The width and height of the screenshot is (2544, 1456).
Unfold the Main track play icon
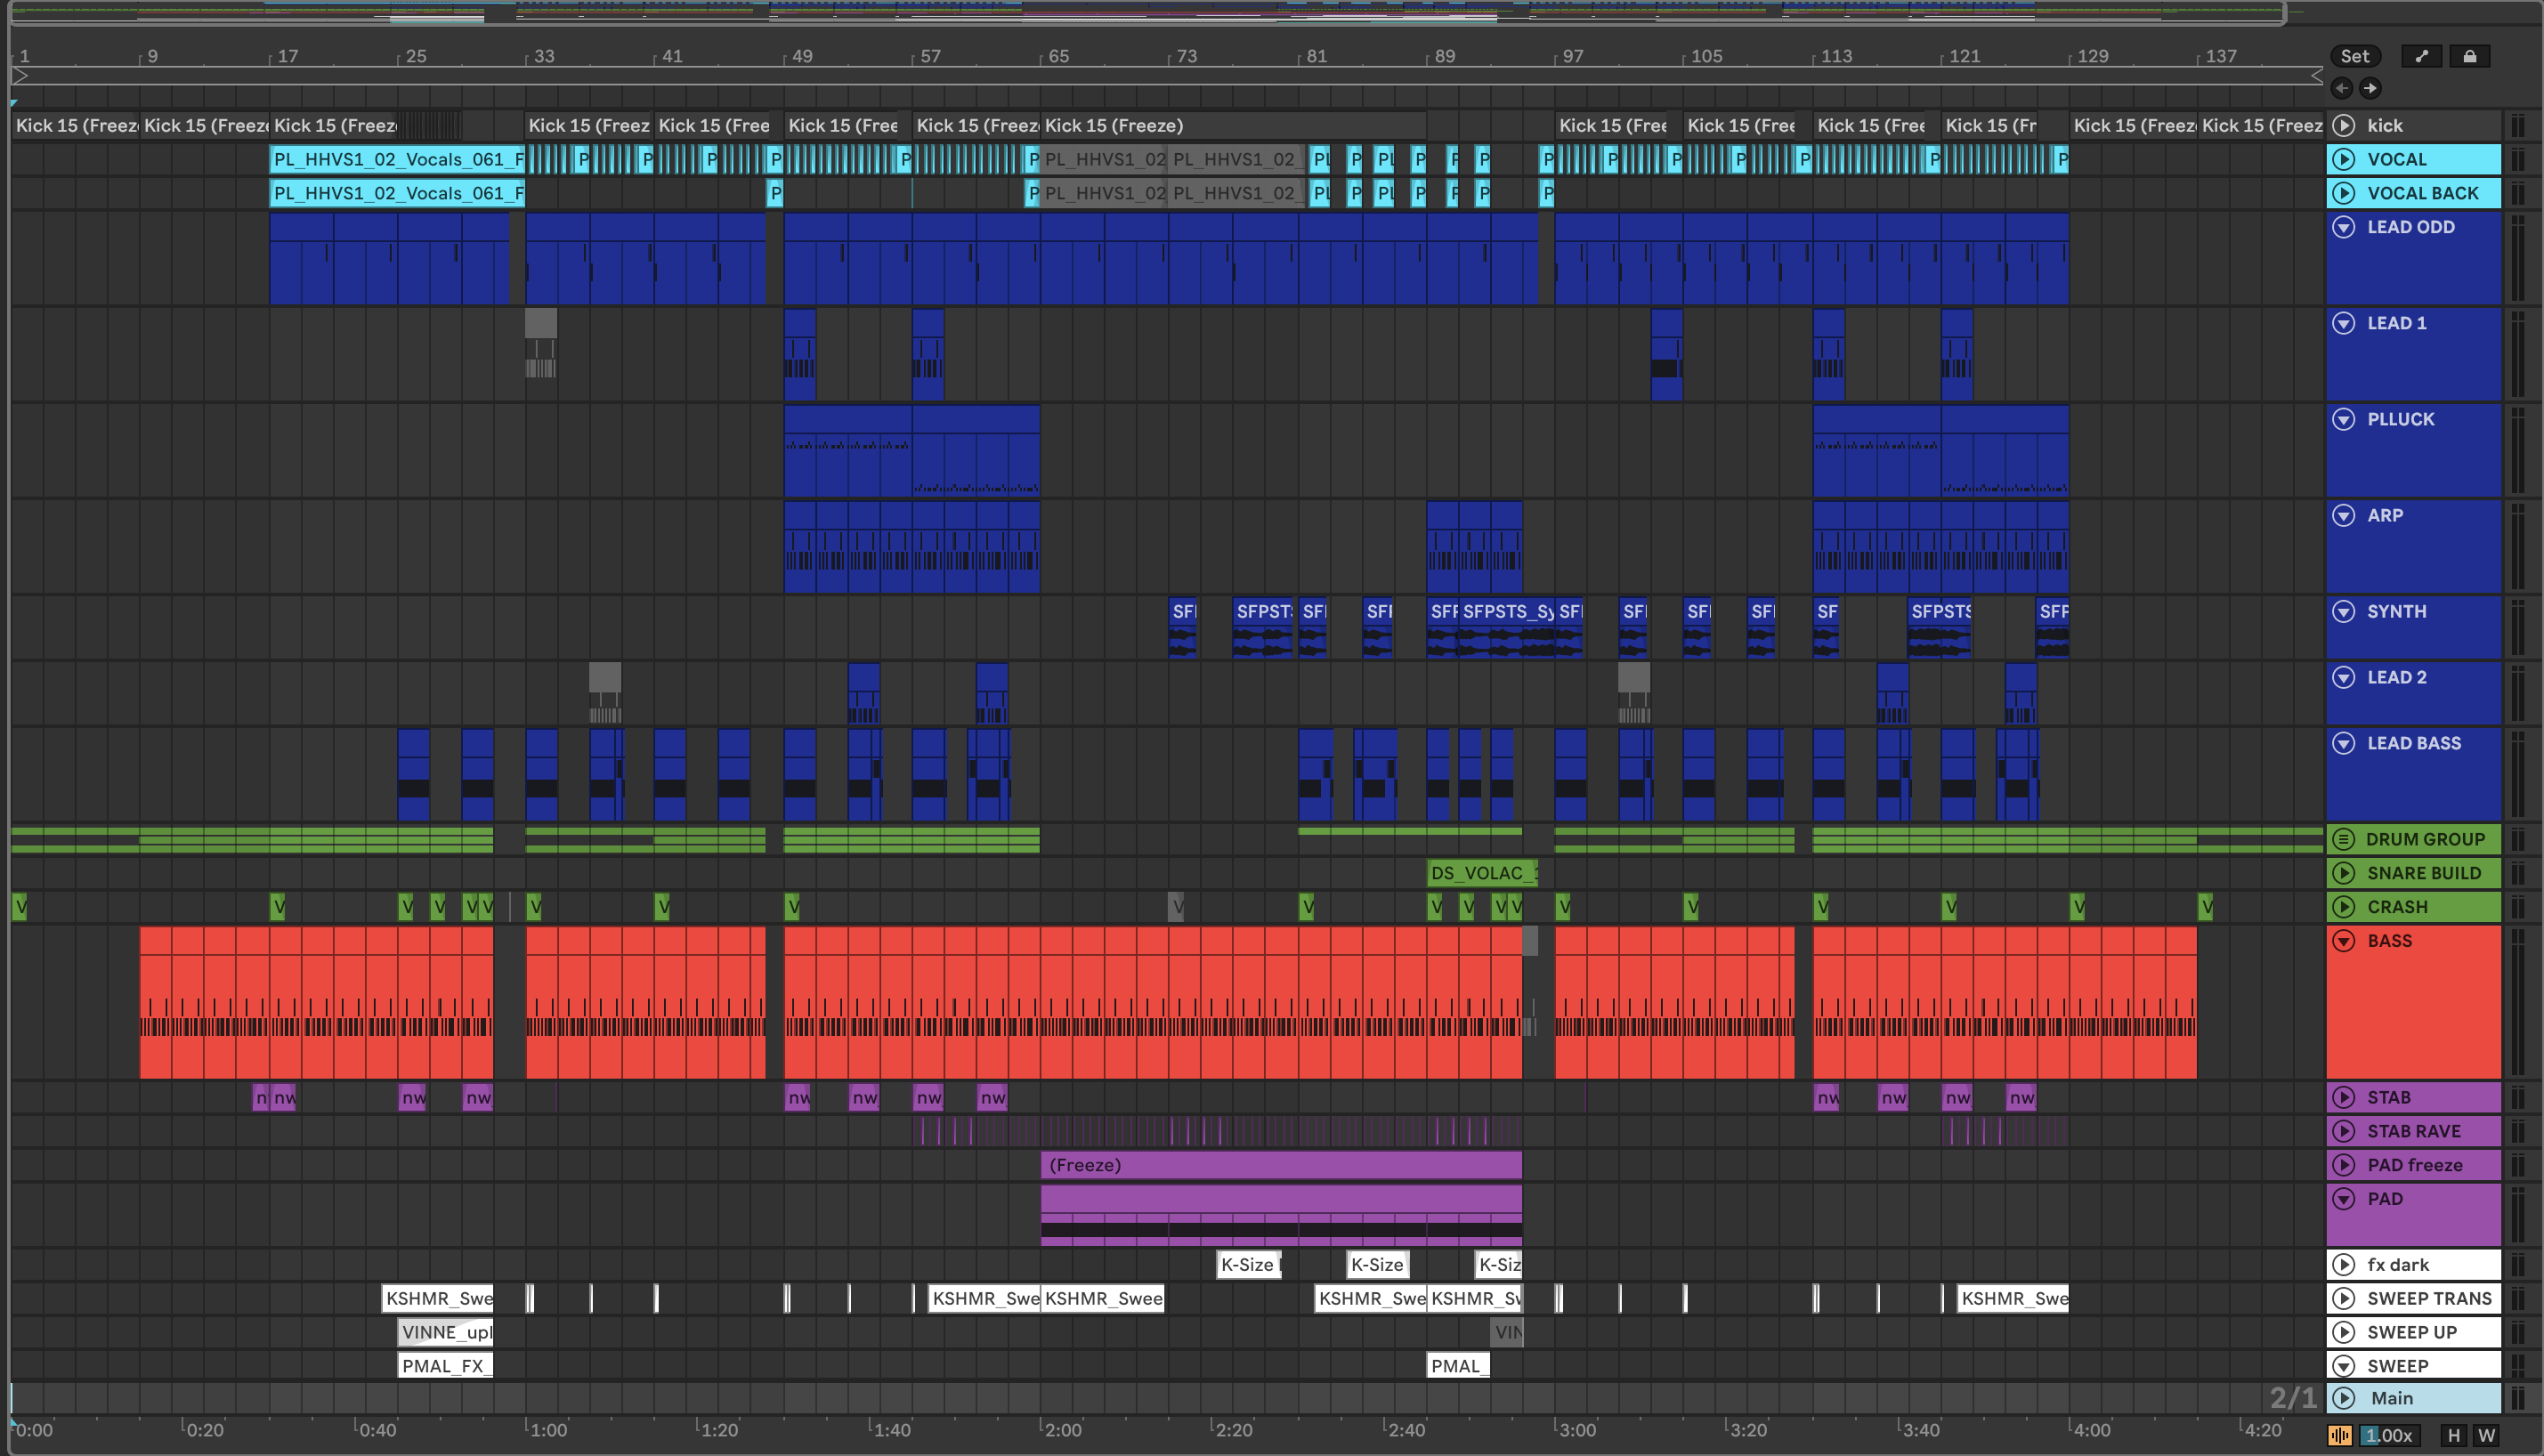pos(2343,1398)
